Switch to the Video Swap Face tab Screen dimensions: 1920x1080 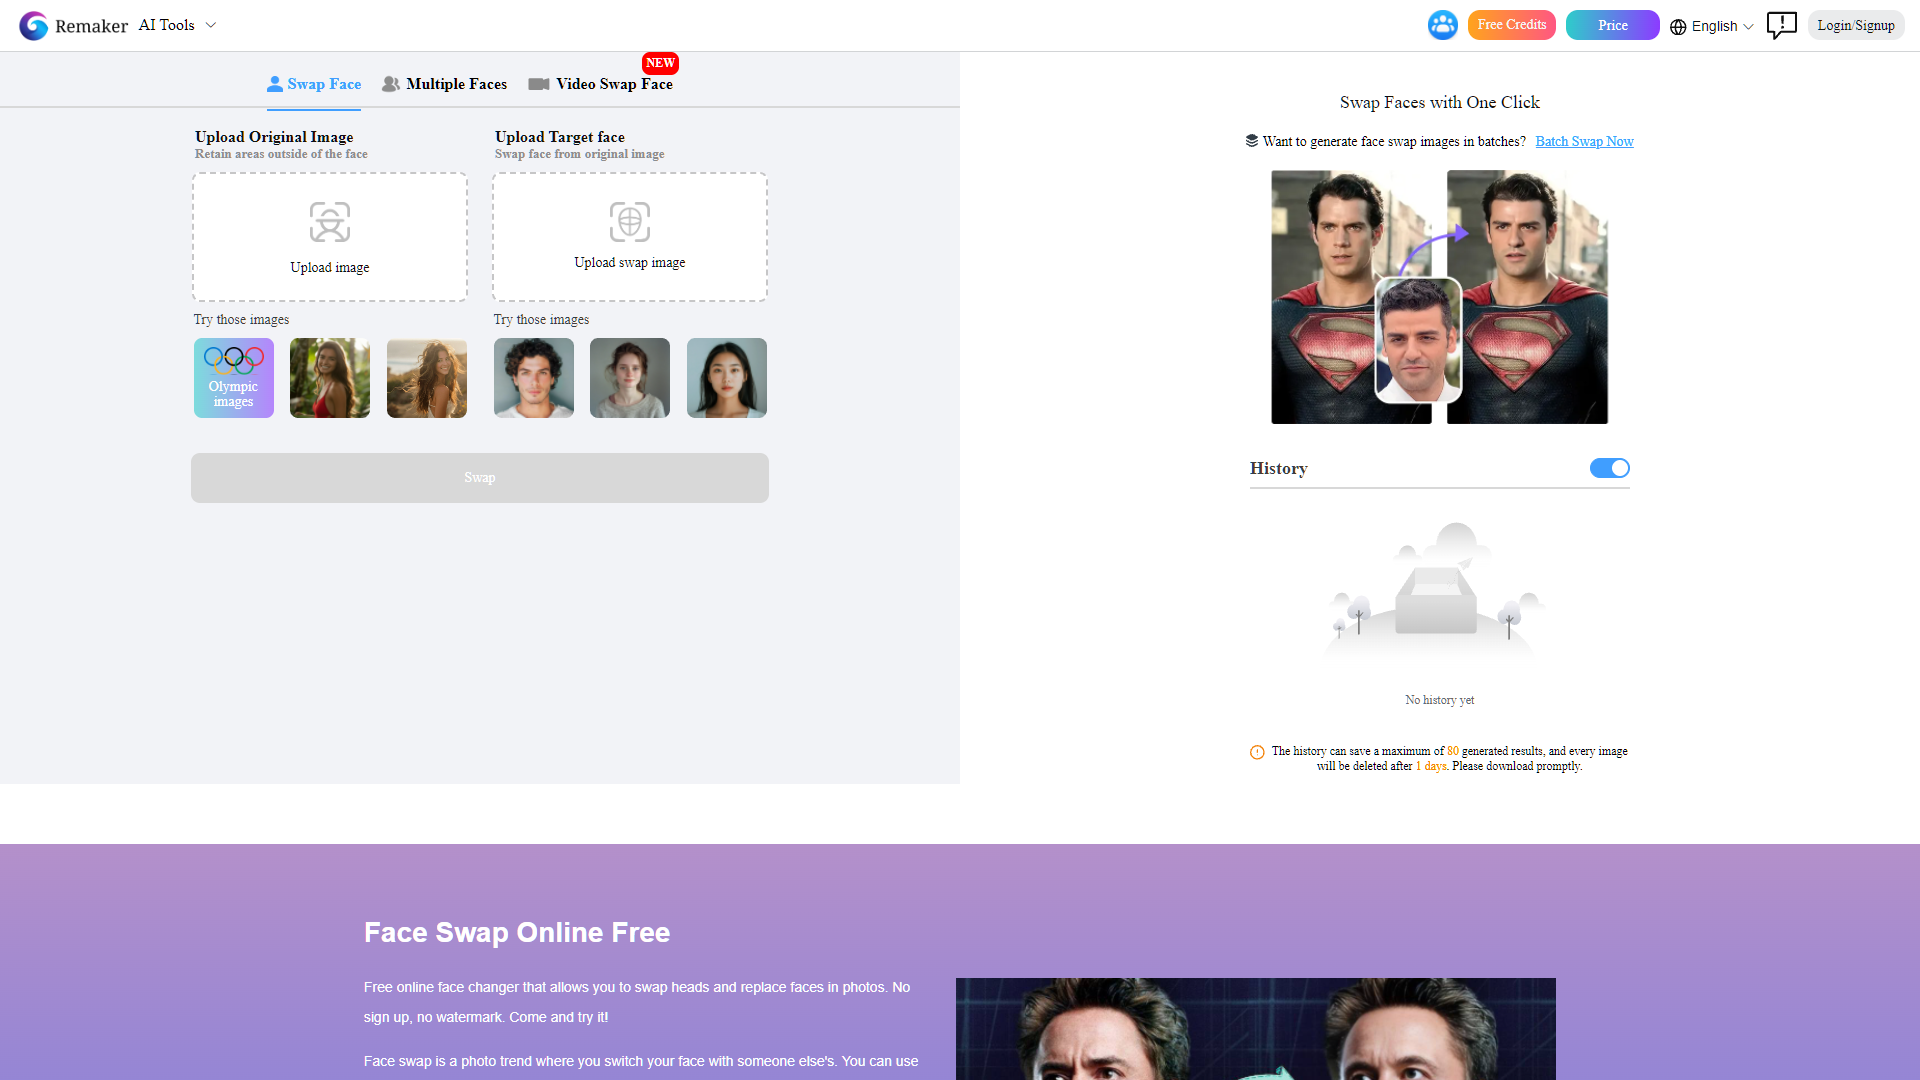click(x=614, y=84)
